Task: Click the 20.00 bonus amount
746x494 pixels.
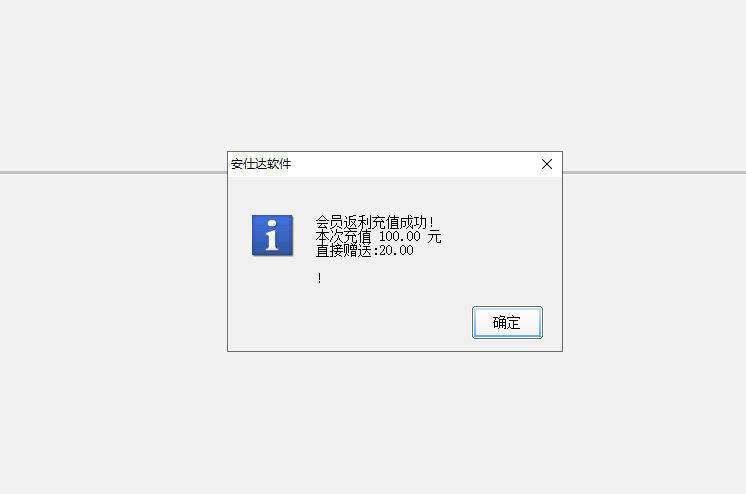Action: tap(396, 250)
